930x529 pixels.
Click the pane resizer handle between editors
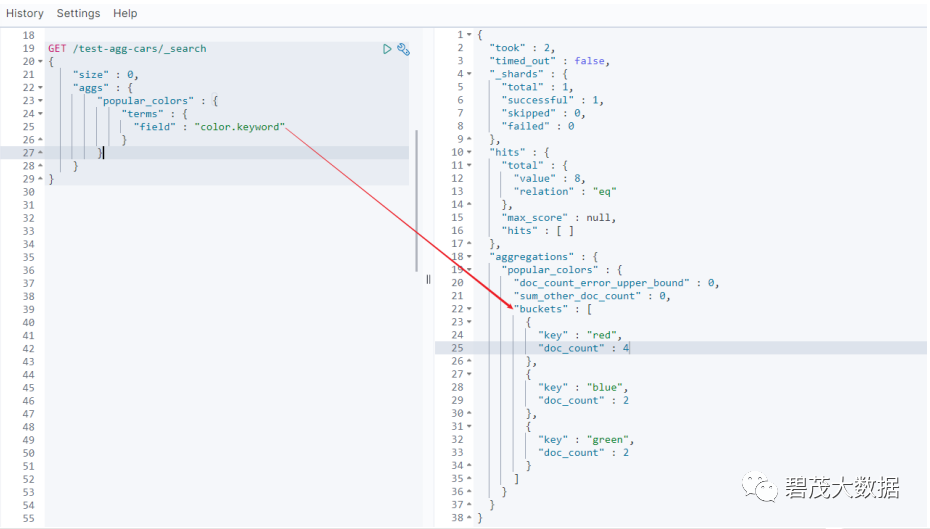[428, 279]
